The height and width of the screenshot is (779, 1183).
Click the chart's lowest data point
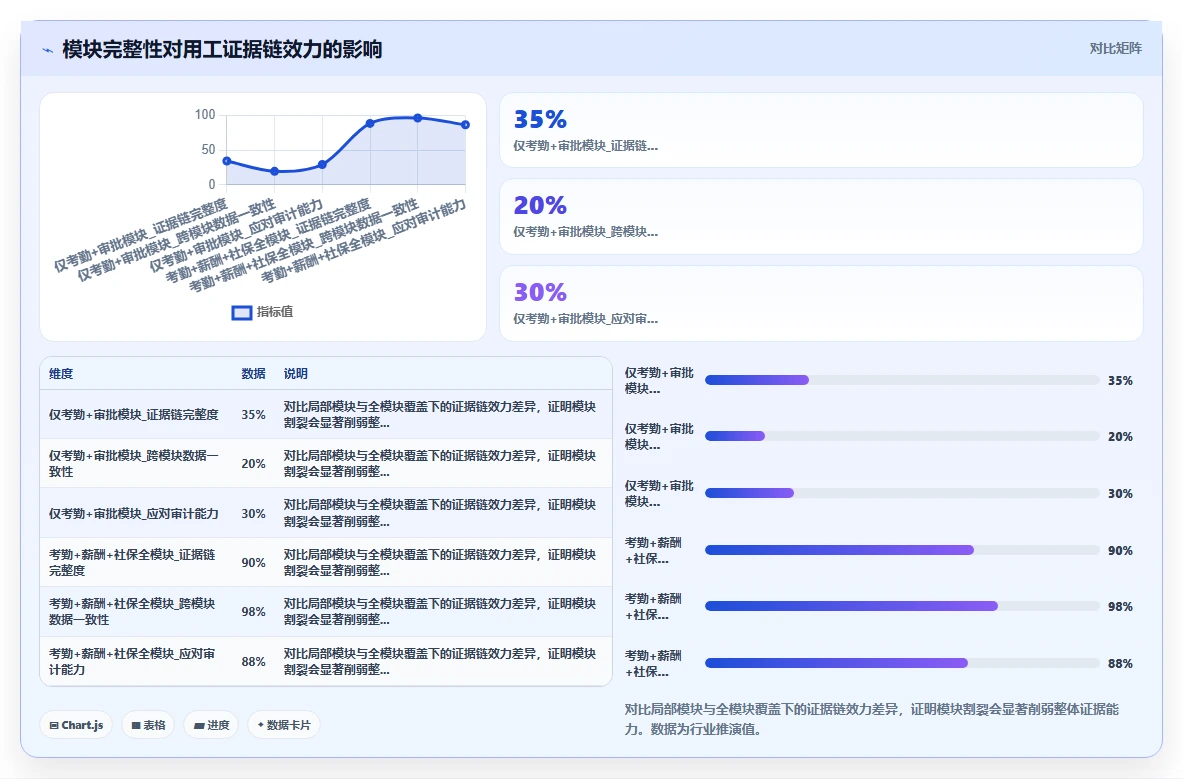coord(275,171)
